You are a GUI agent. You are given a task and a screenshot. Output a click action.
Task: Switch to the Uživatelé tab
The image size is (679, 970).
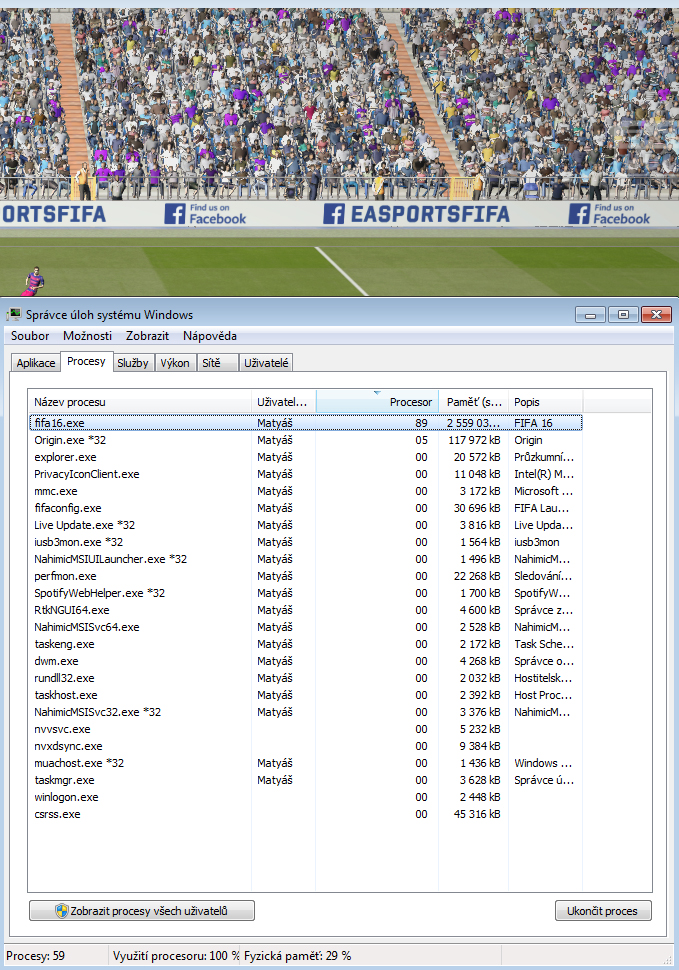tap(266, 363)
